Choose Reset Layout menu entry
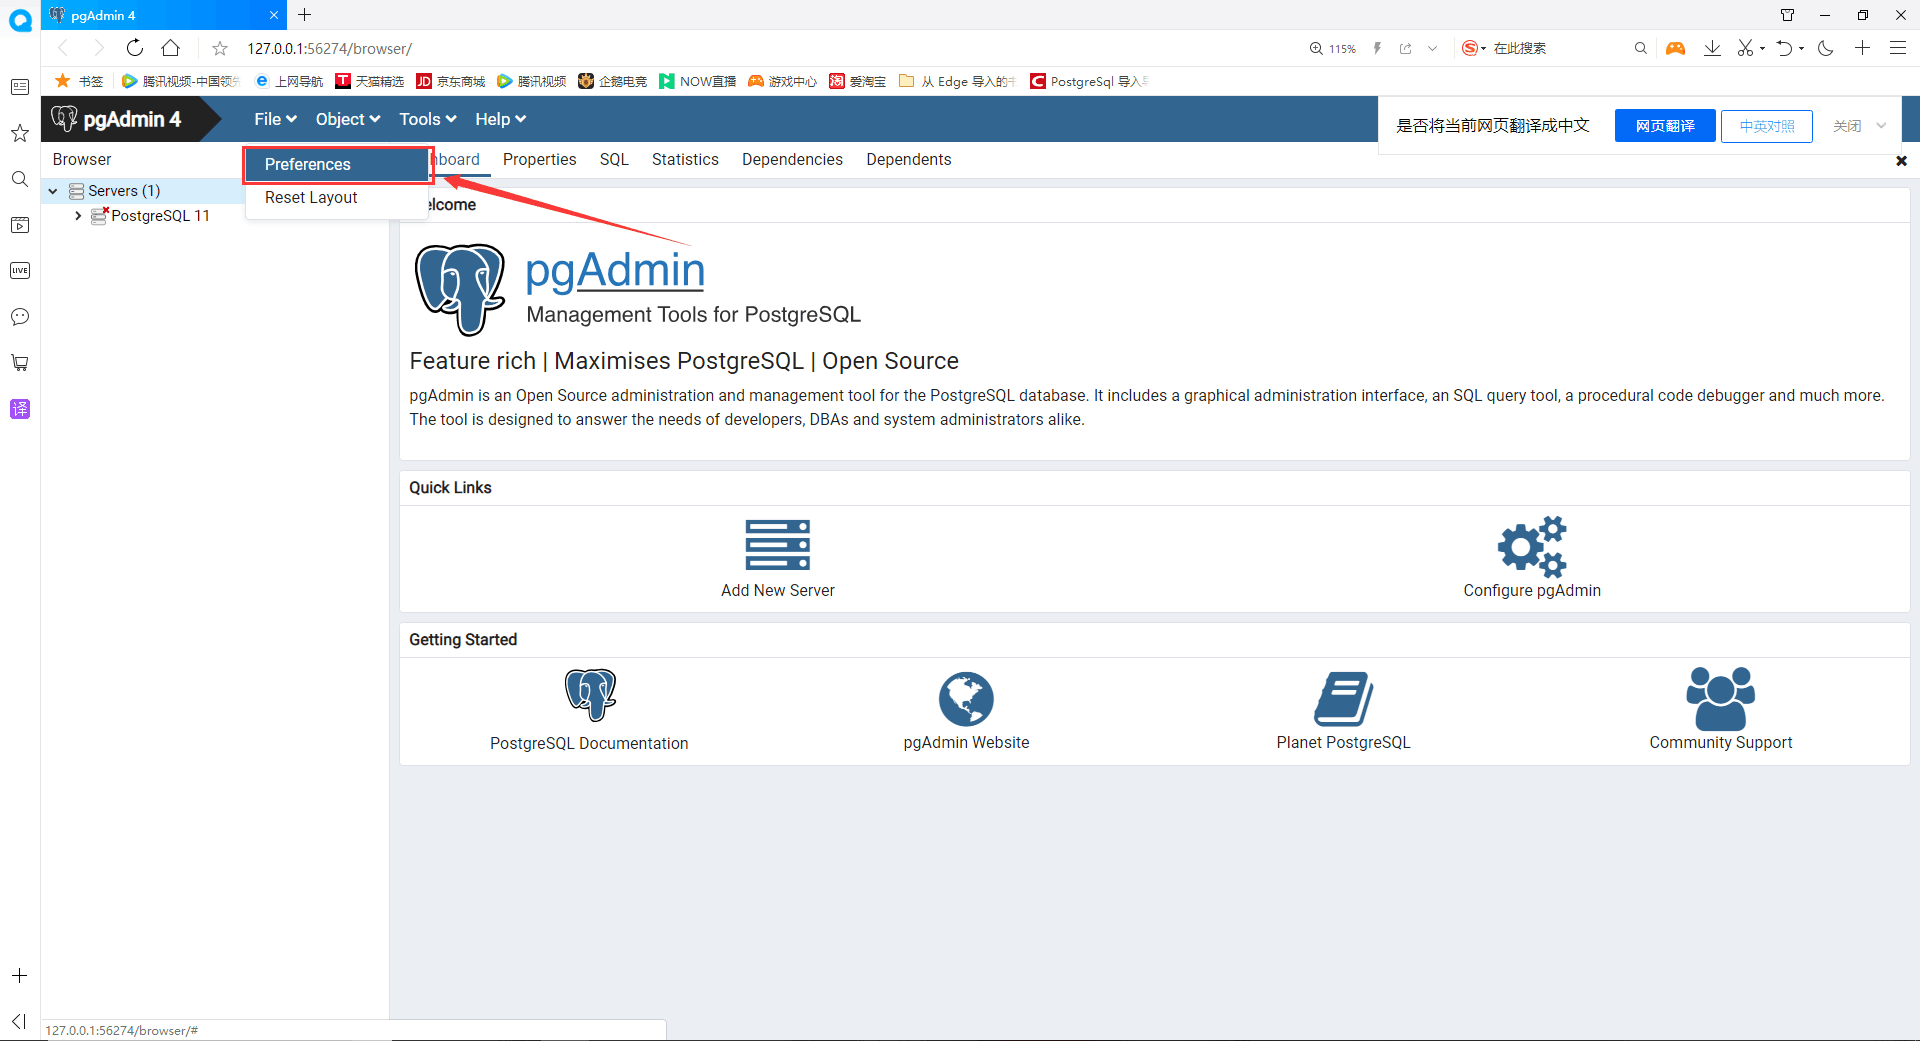Screen dimensions: 1920x1041 (337, 198)
